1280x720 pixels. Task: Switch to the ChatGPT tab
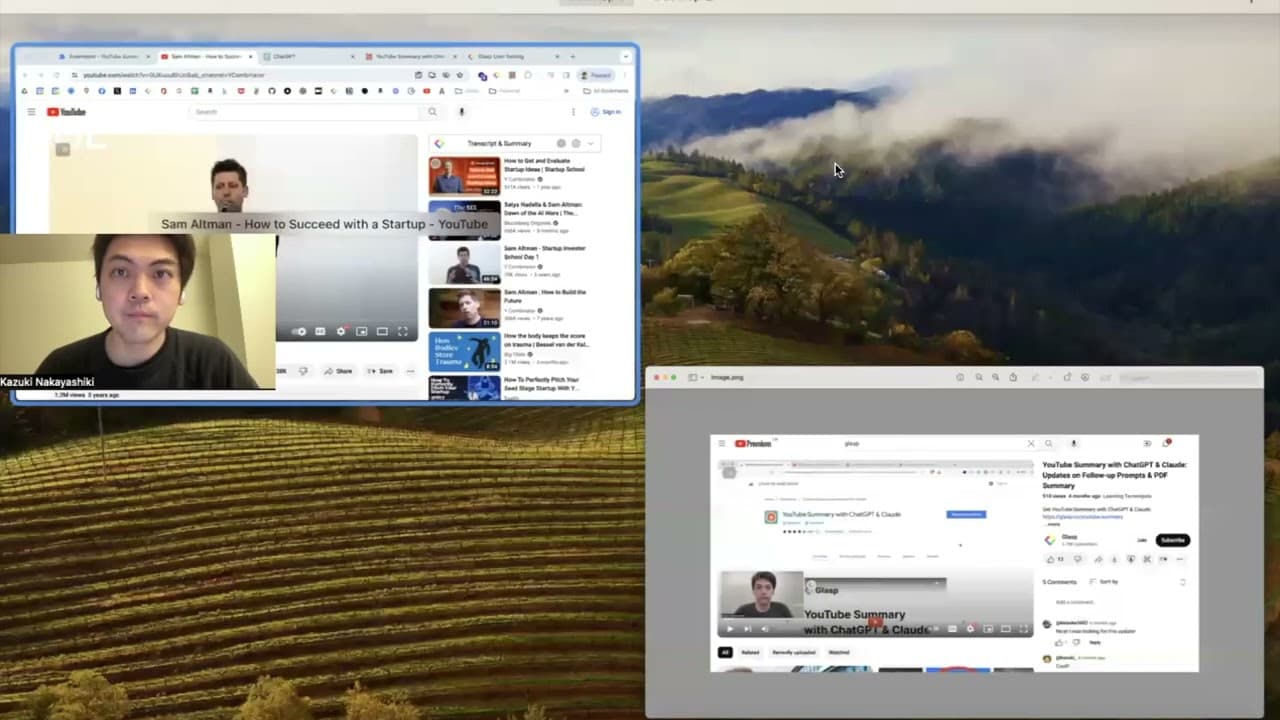click(x=310, y=56)
